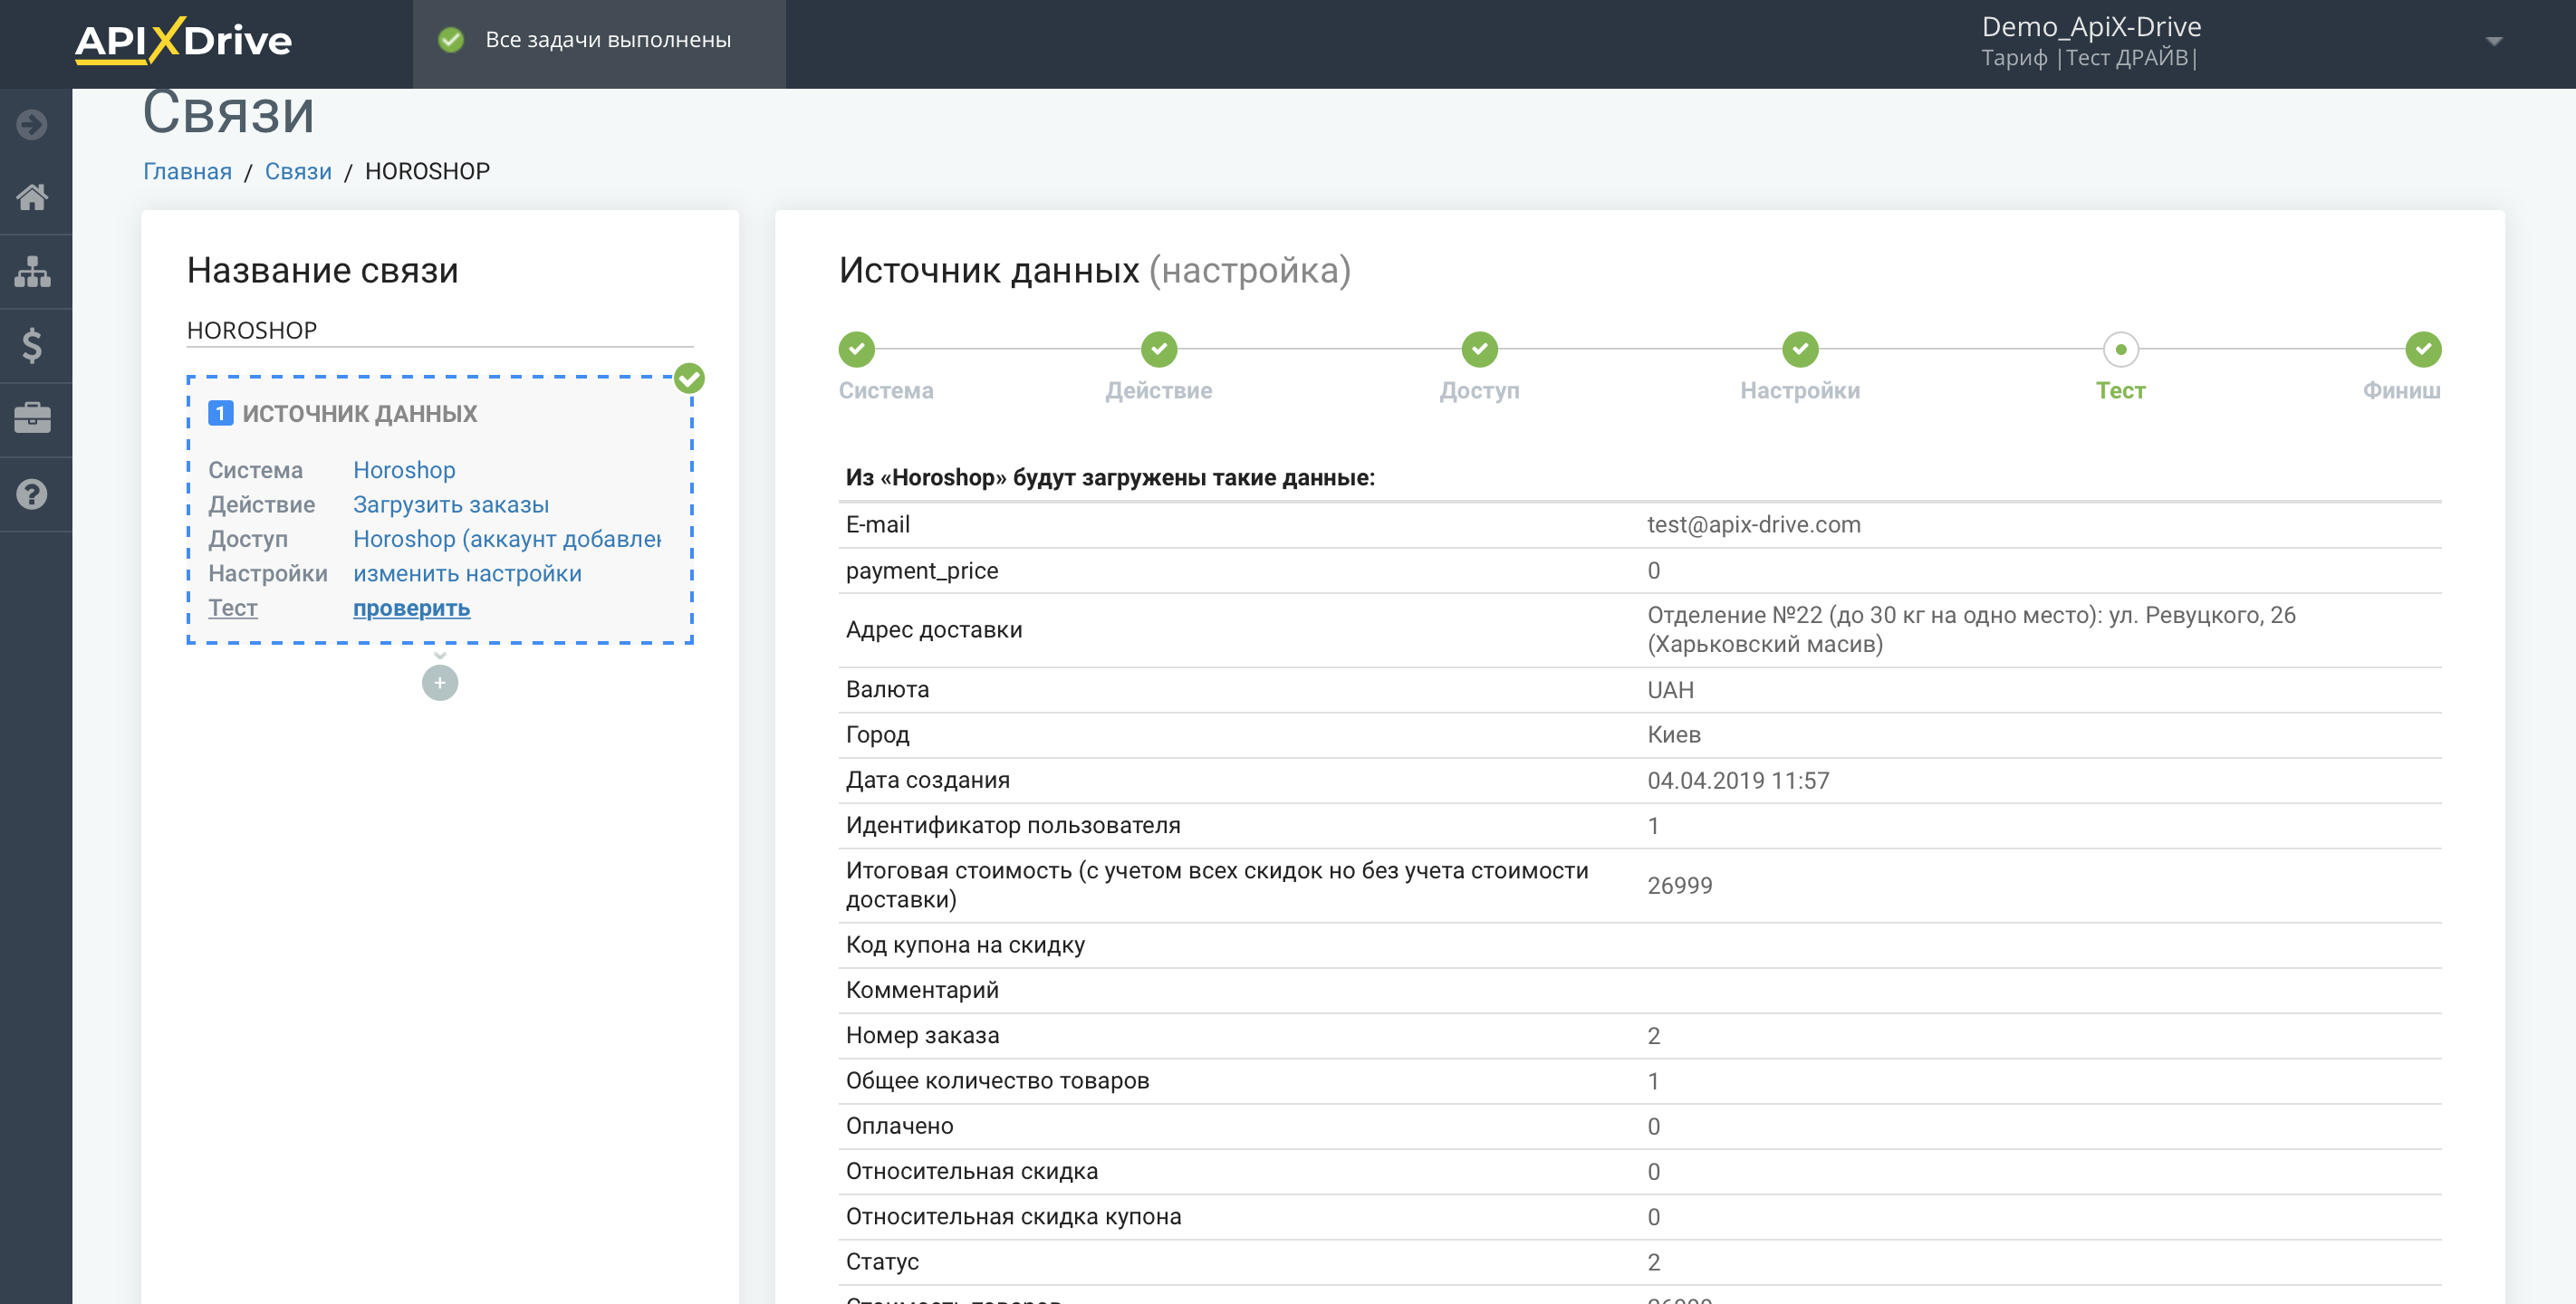Image resolution: width=2576 pixels, height=1304 pixels.
Task: Open billing dollar icon in sidebar
Action: coord(32,346)
